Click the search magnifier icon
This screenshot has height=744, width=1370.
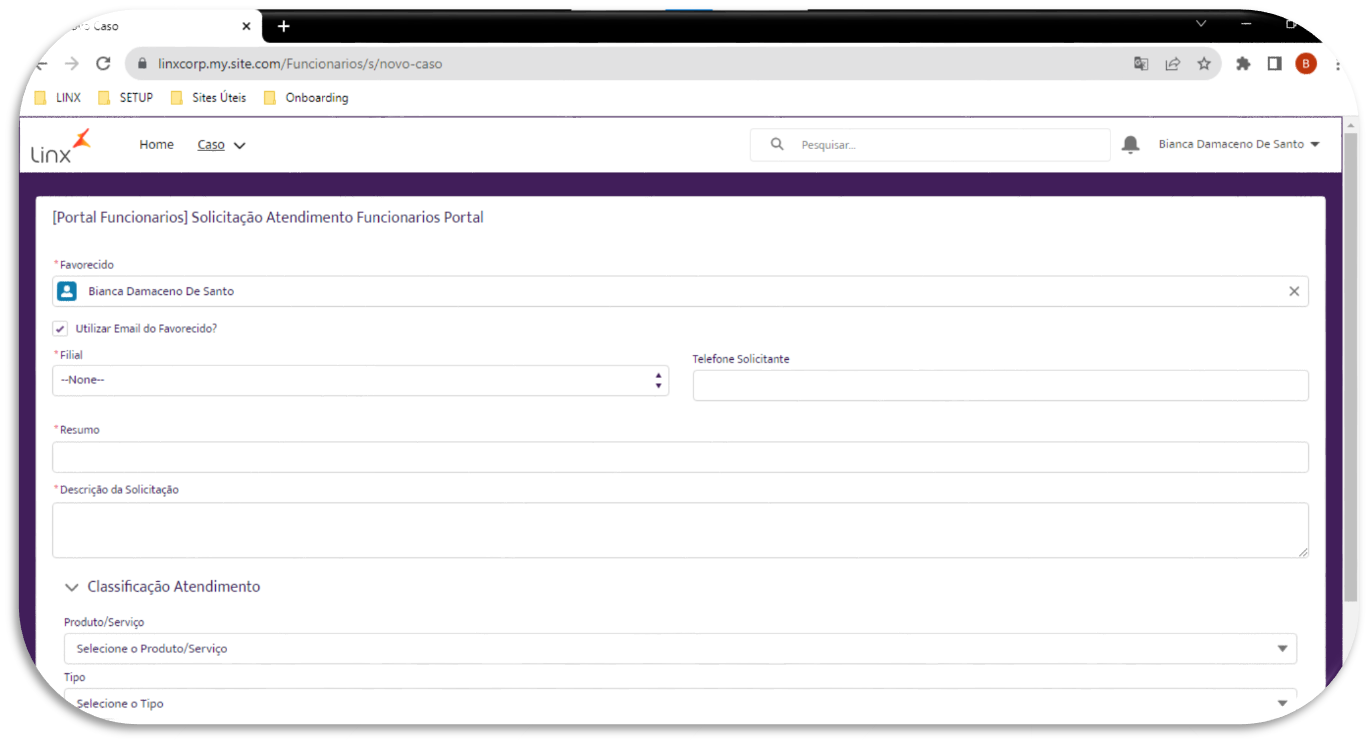[777, 145]
